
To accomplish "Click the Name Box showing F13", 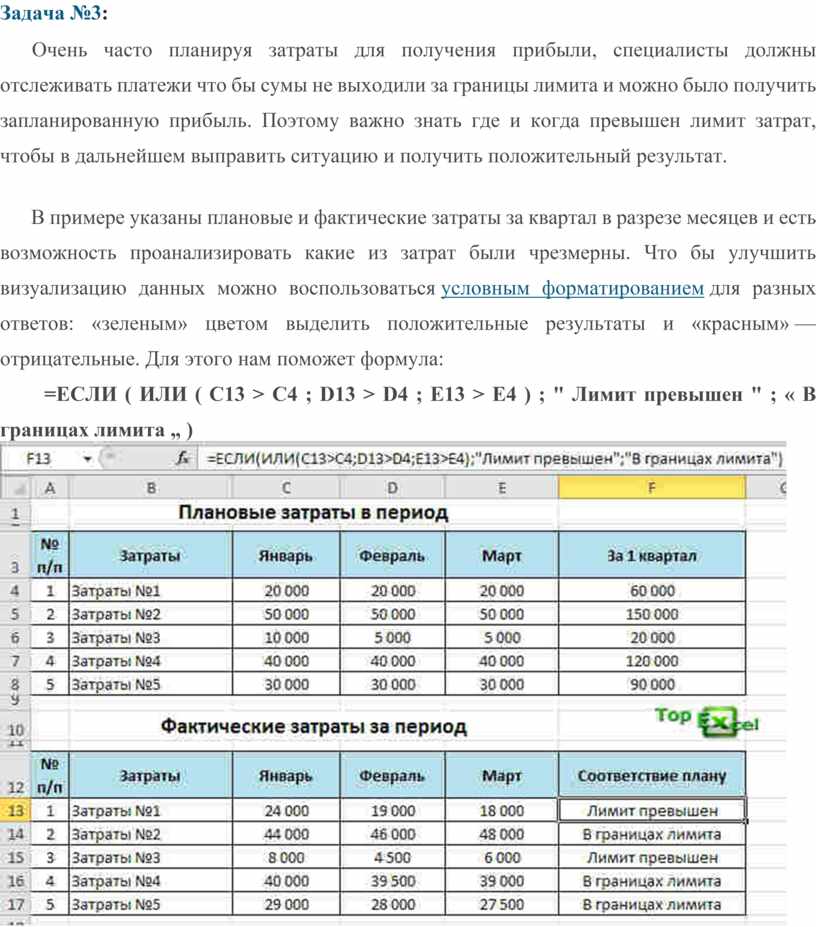I will click(40, 459).
